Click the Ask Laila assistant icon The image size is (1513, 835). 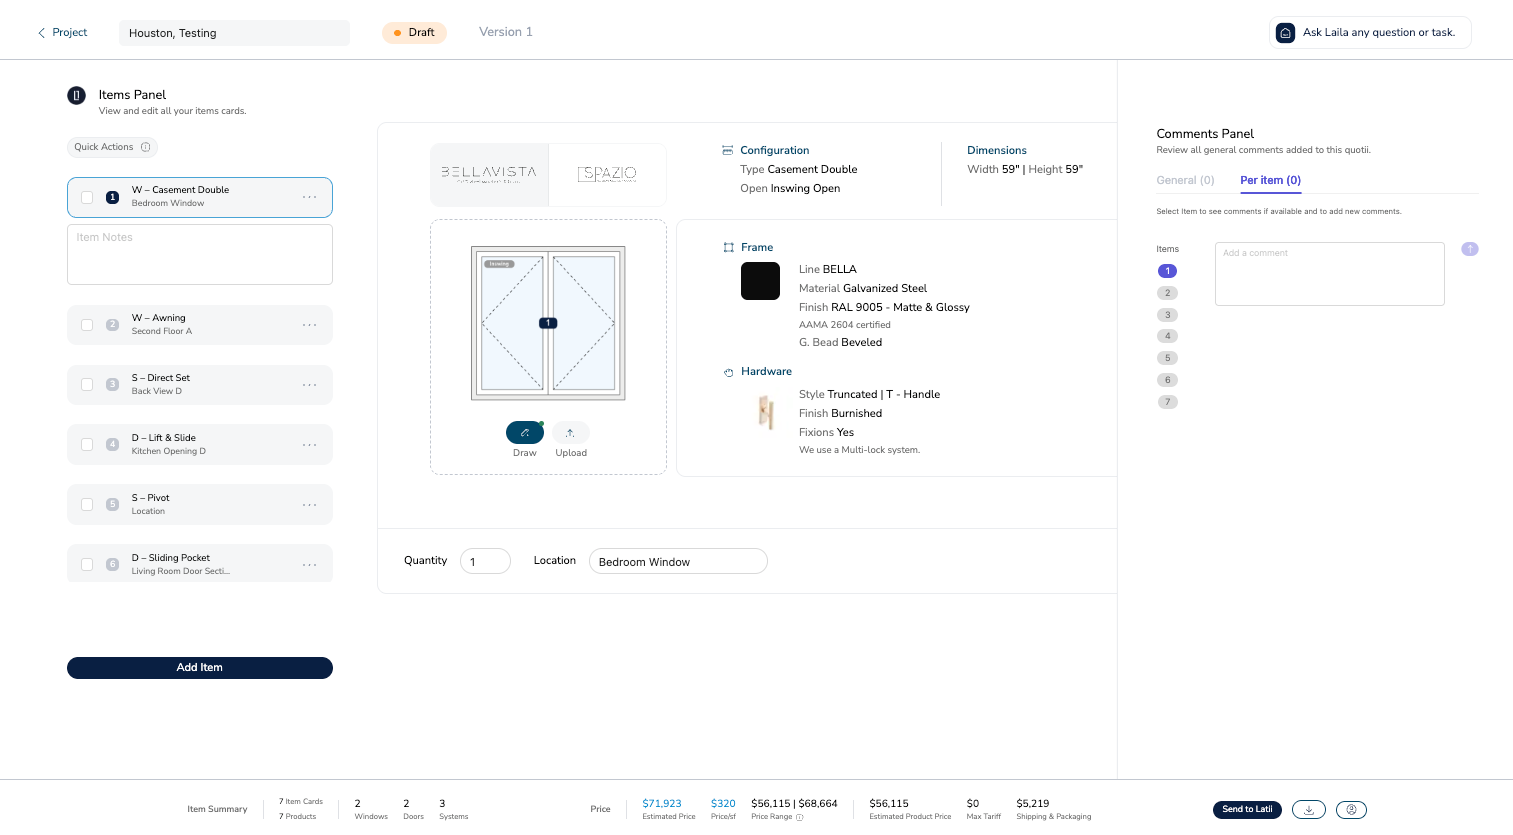point(1285,32)
